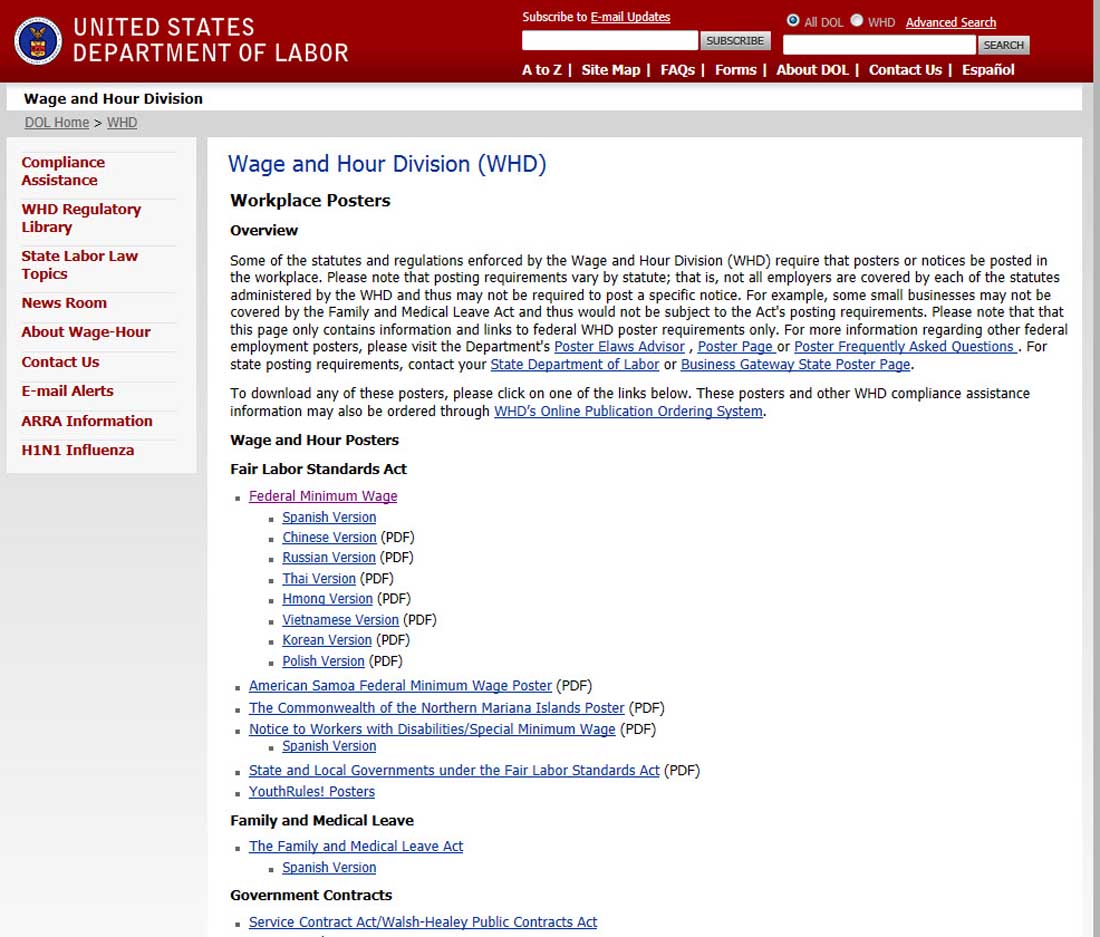Screen dimensions: 1100x937
Task: Open The Family and Medical Leave Act link
Action: click(x=356, y=847)
